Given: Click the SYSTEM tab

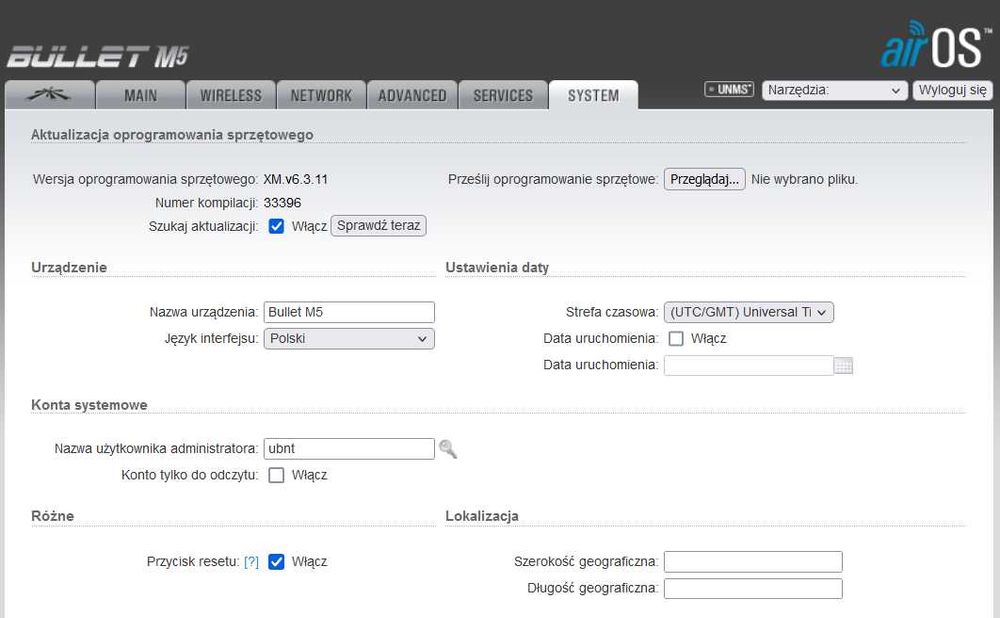Looking at the screenshot, I should 593,95.
